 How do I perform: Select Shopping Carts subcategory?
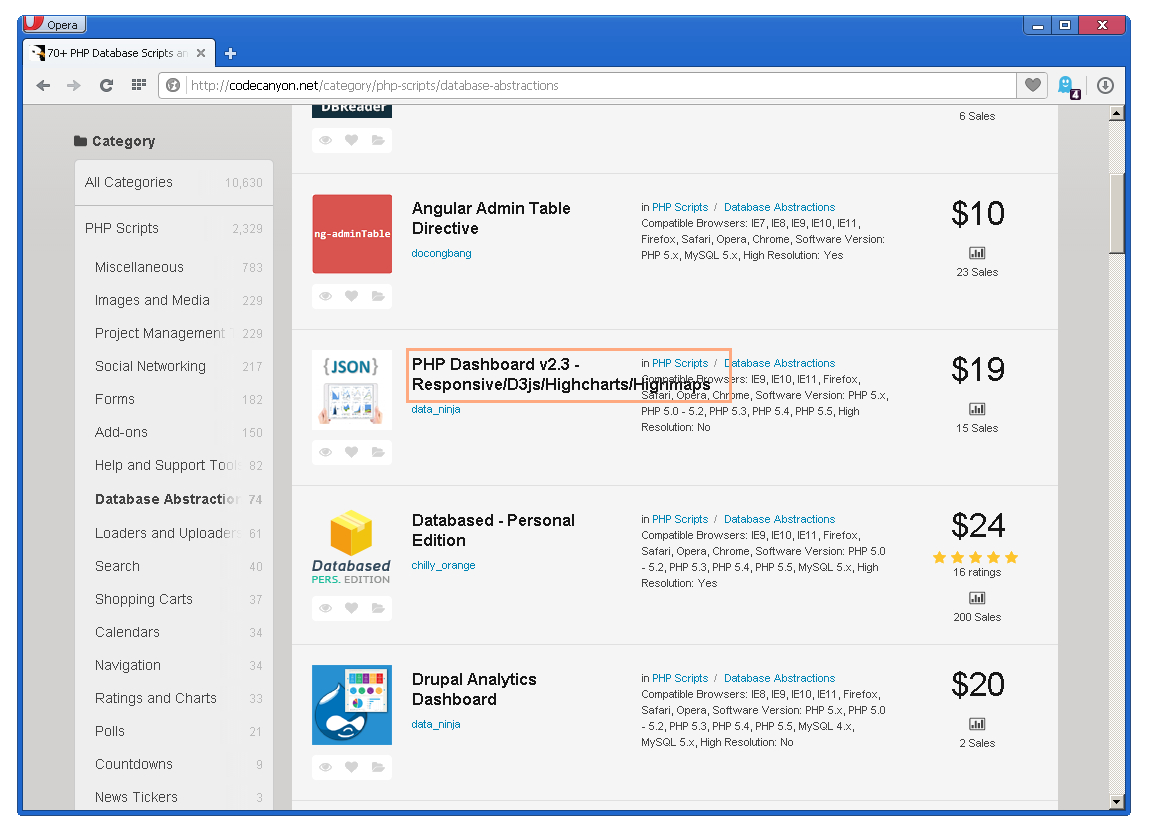(x=174, y=599)
